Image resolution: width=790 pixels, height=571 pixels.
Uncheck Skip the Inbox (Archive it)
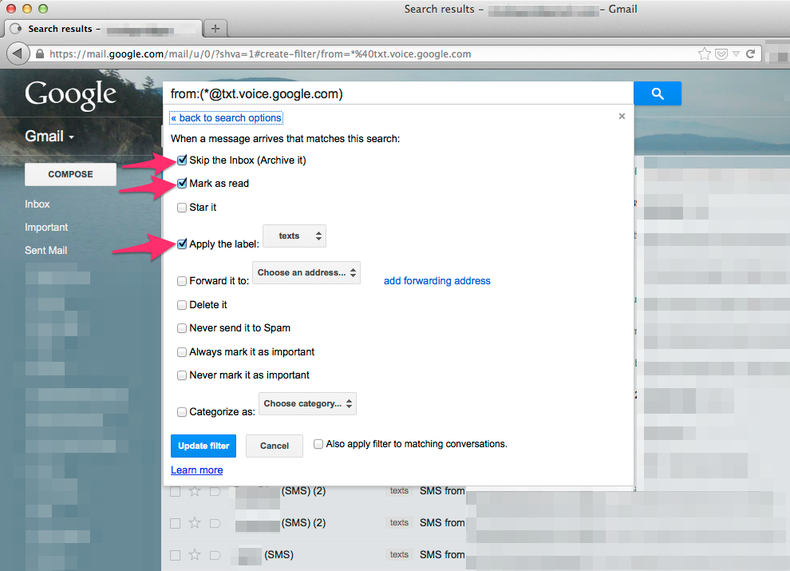(x=182, y=160)
